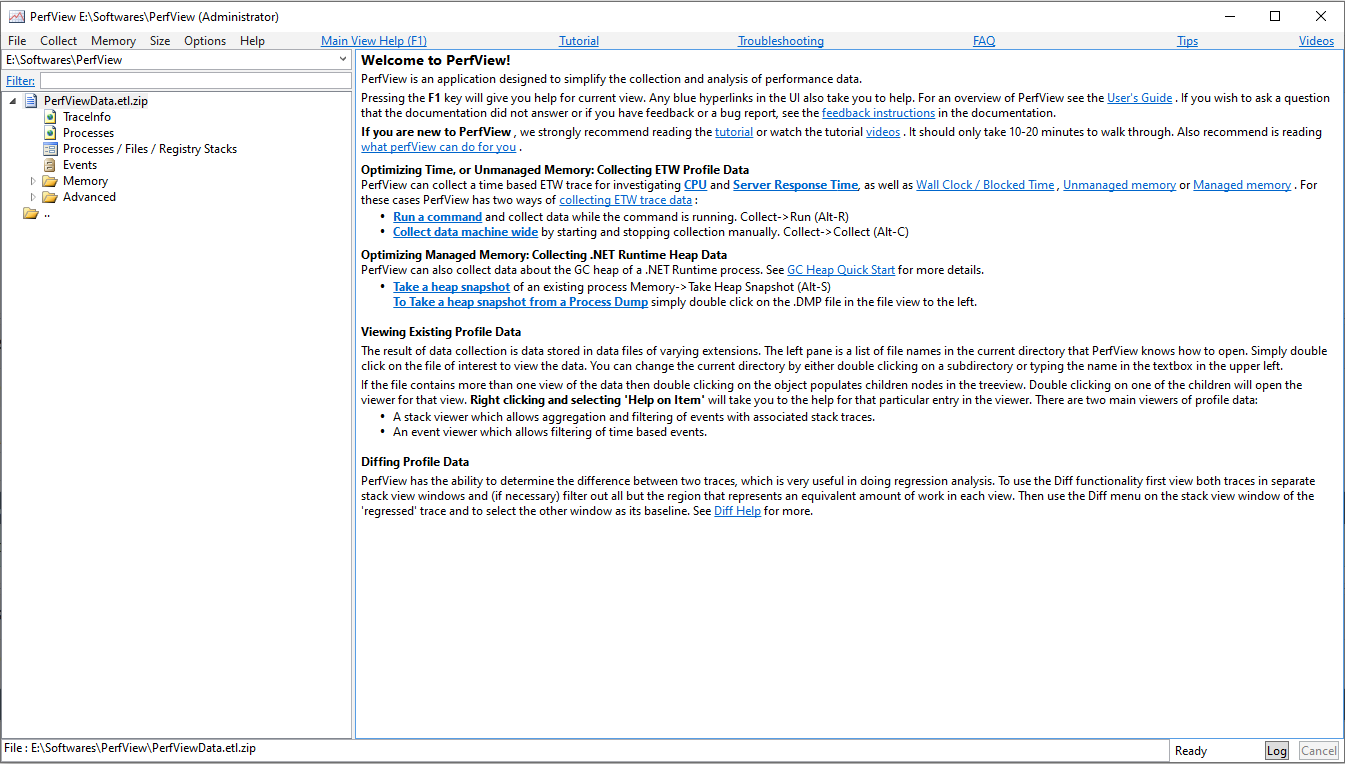This screenshot has width=1345, height=764.
Task: Open the Help menu
Action: pos(252,41)
